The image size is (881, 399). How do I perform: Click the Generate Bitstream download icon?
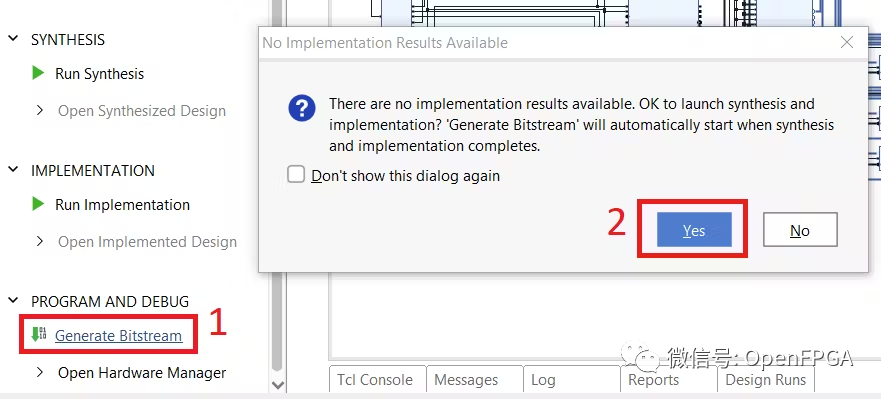(x=38, y=334)
